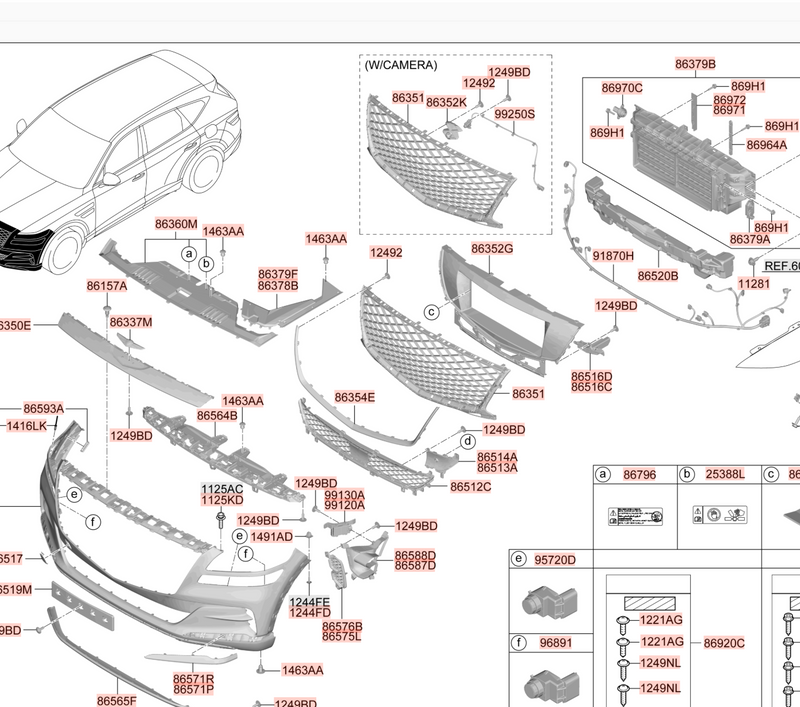Click part number 99130A
The height and width of the screenshot is (707, 800).
point(344,494)
